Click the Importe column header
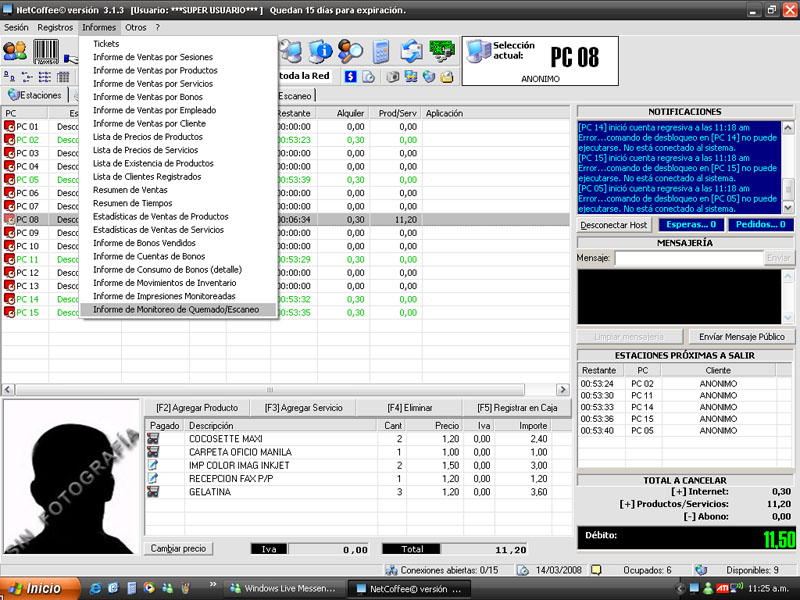This screenshot has height=600, width=800. tap(523, 426)
